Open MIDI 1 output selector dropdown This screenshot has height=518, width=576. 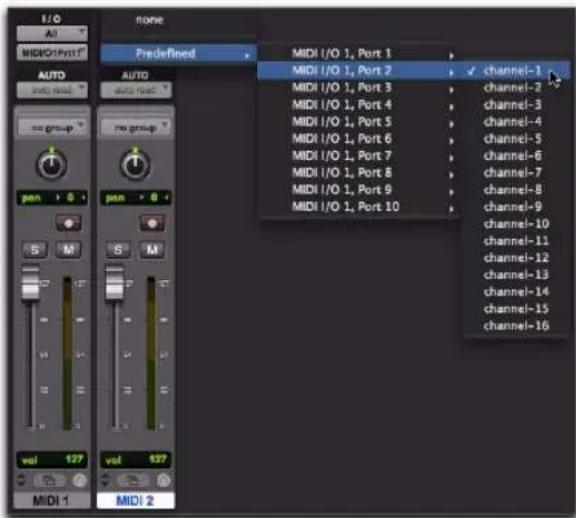52,52
